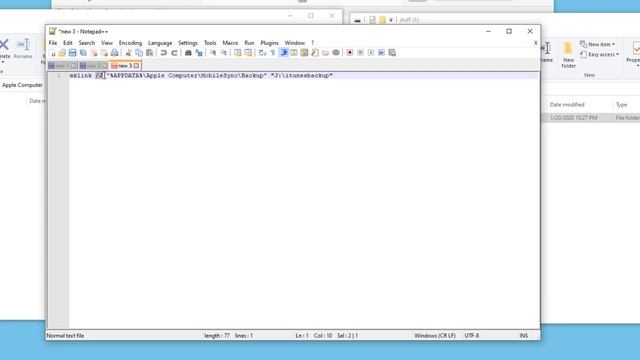Toggle the highlighted indent guide button
Screen dimensions: 640x360
click(284, 53)
